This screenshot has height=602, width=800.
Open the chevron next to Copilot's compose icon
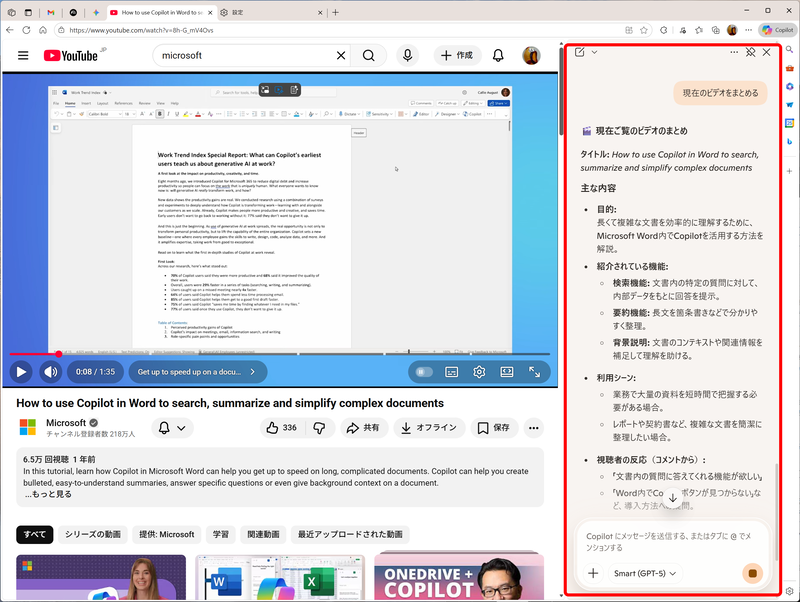[x=595, y=52]
